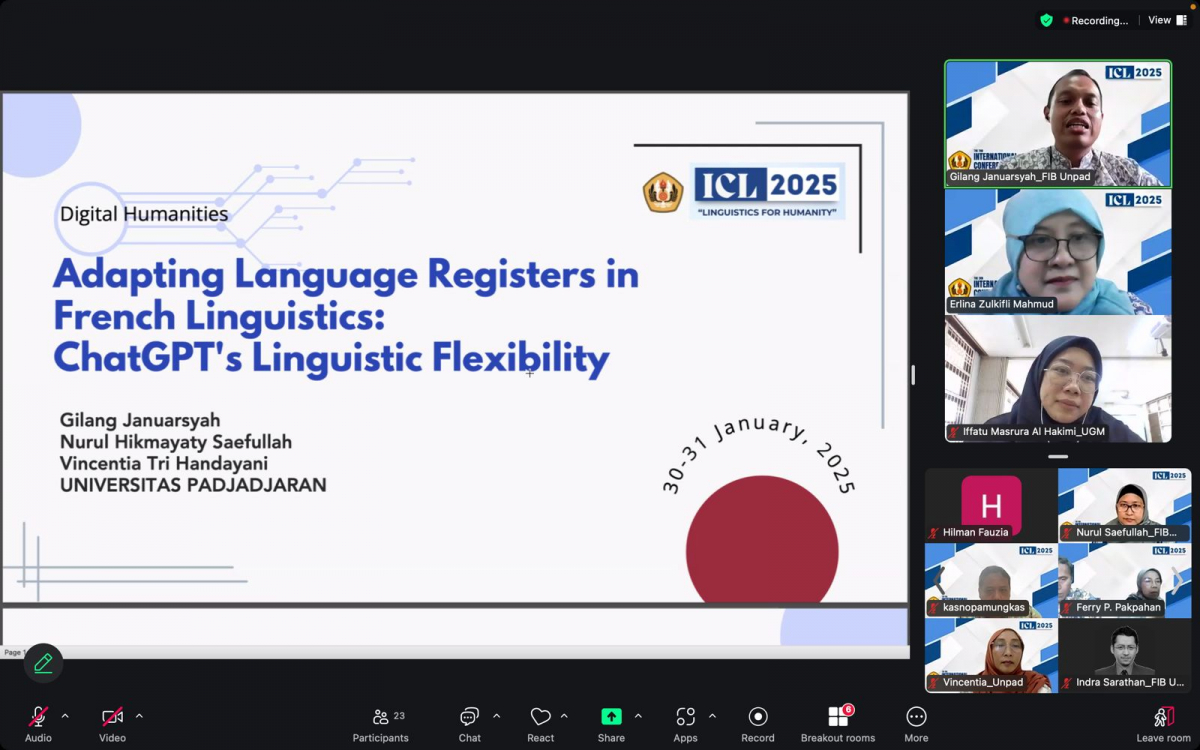
Task: Open the More options menu
Action: pyautogui.click(x=916, y=724)
